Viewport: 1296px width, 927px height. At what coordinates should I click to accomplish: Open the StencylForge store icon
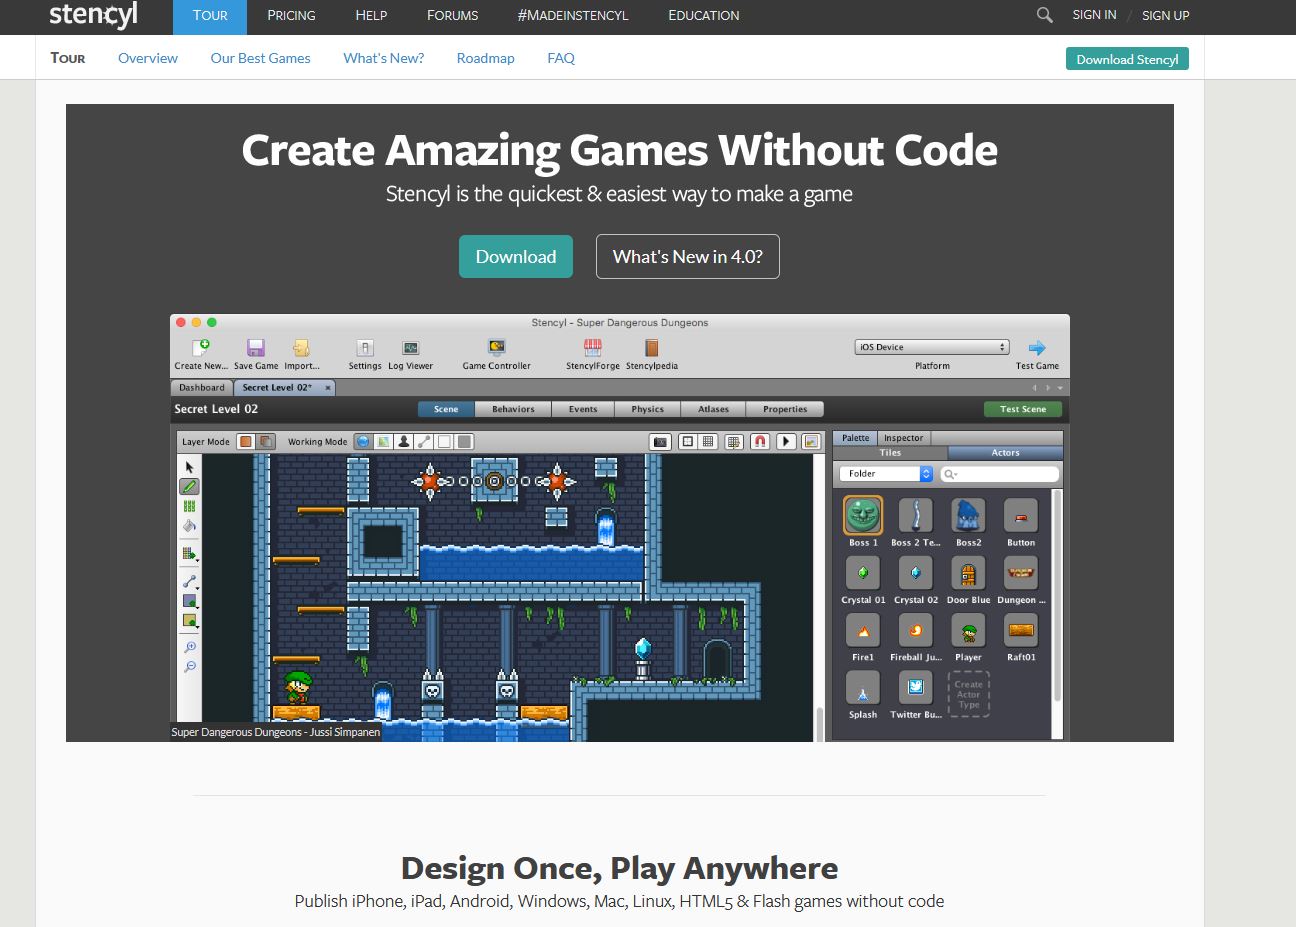pyautogui.click(x=593, y=348)
